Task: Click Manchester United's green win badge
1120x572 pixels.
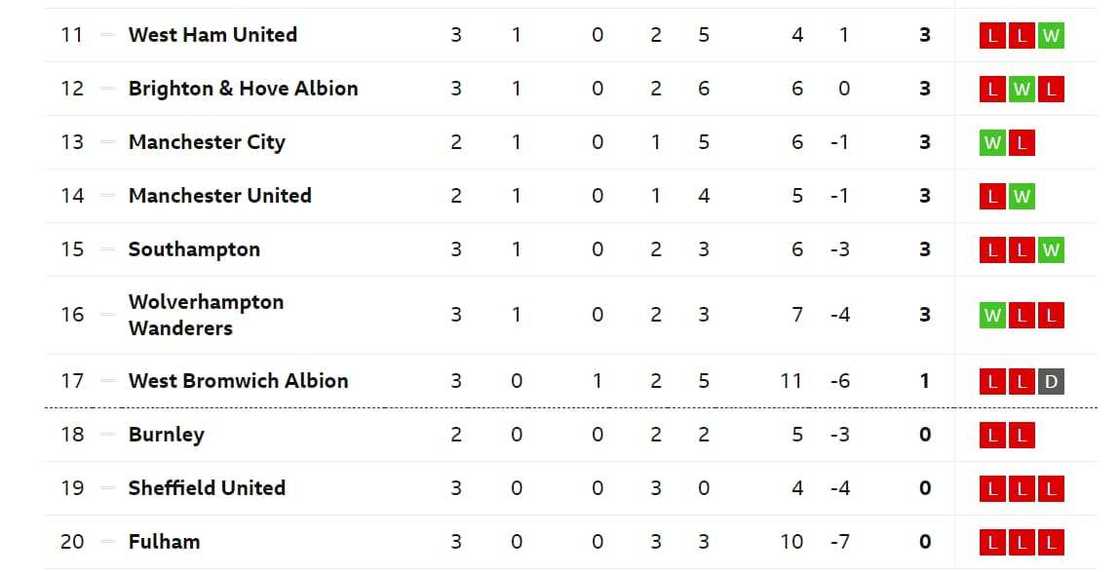Action: [x=1021, y=197]
